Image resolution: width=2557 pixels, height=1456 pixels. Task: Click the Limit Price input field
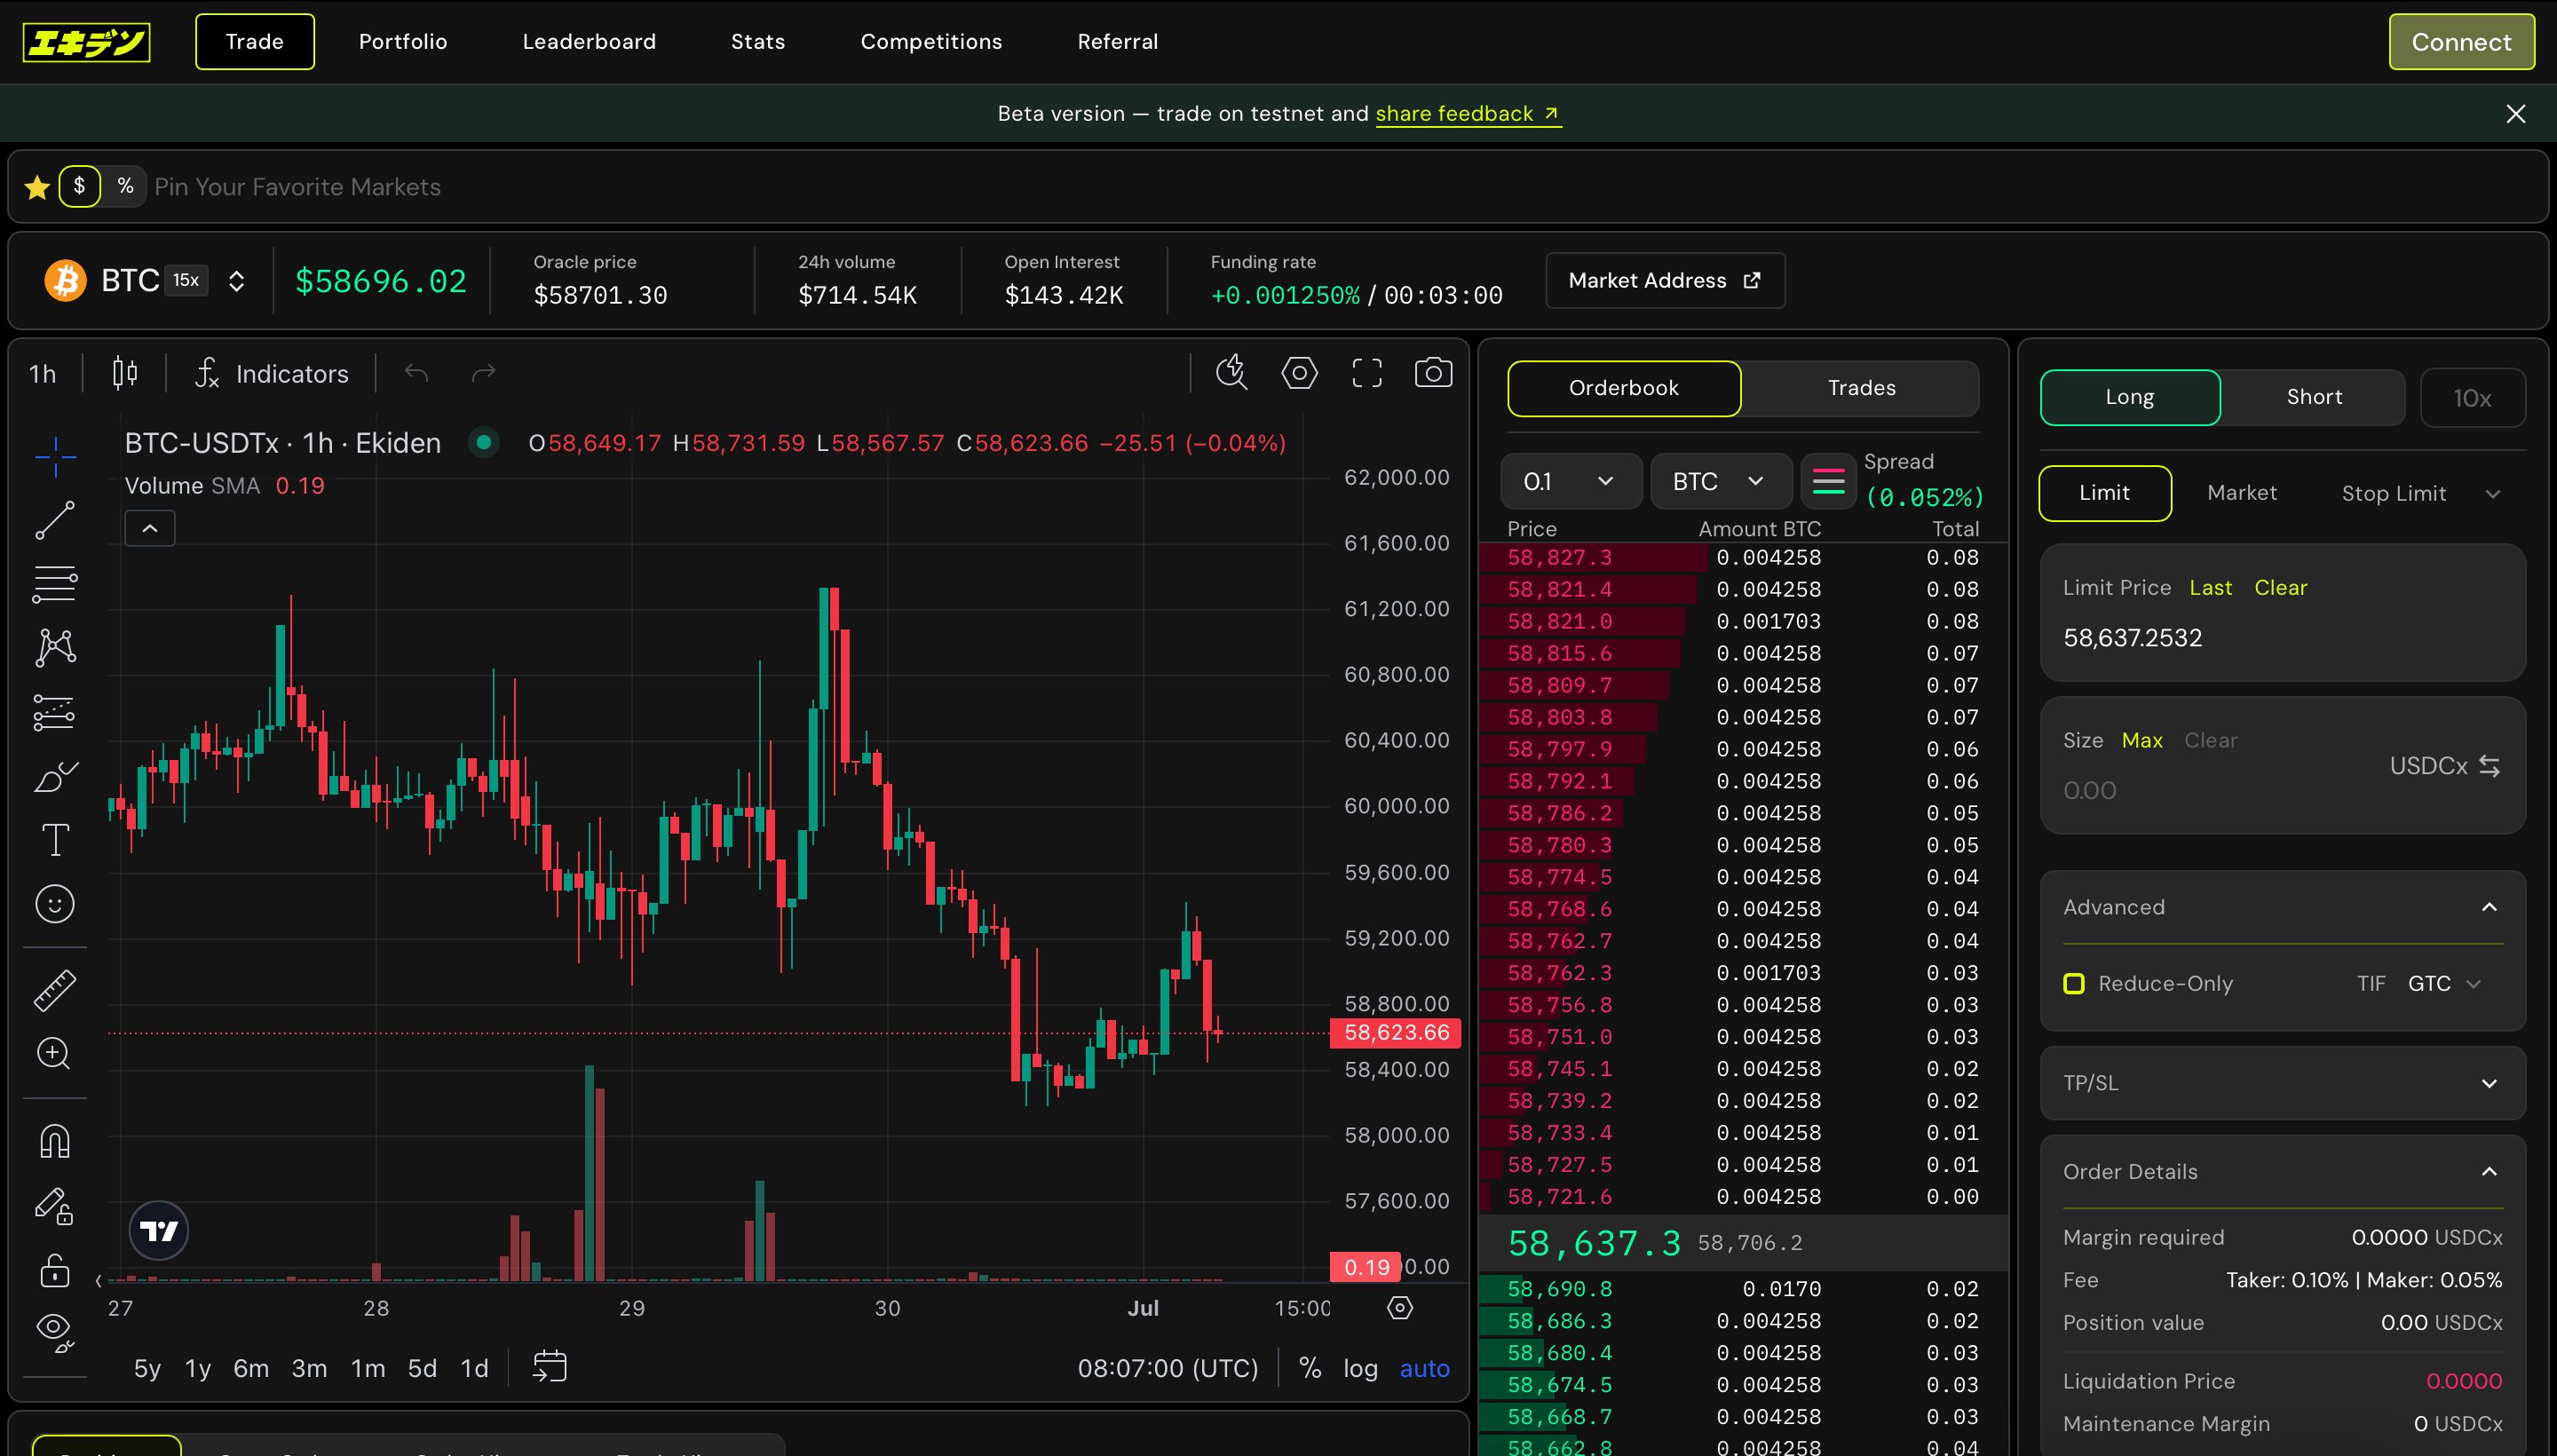[x=2282, y=637]
